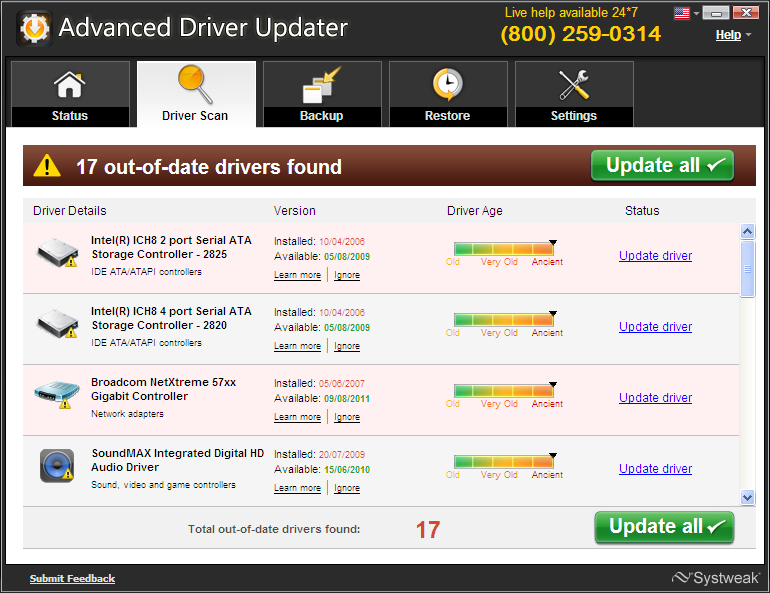Click the SoundMAX speaker icon
The height and width of the screenshot is (593, 770).
pos(57,465)
